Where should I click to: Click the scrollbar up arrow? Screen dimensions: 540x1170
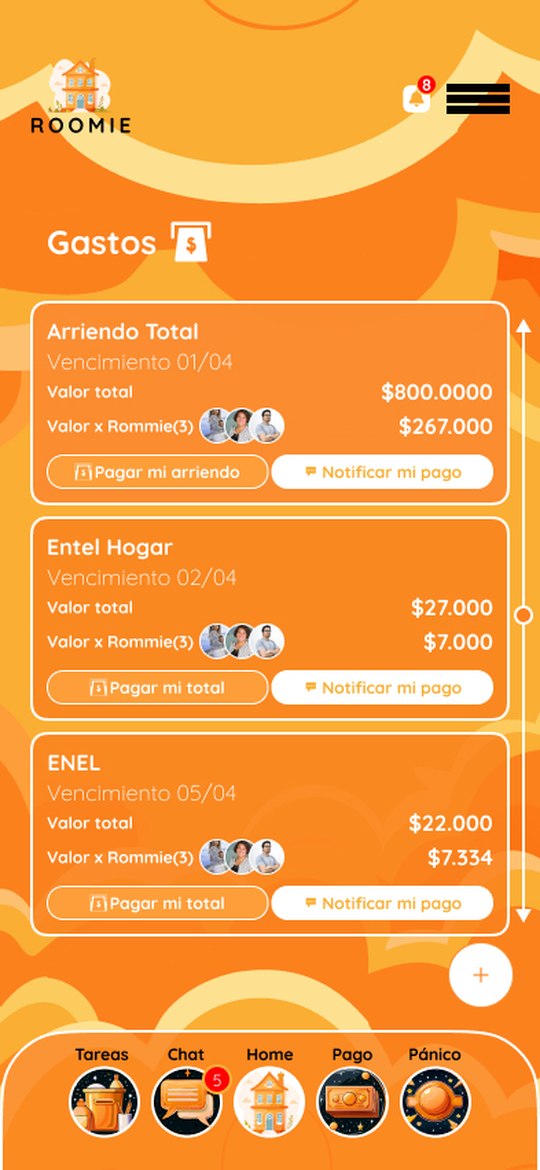click(x=524, y=325)
